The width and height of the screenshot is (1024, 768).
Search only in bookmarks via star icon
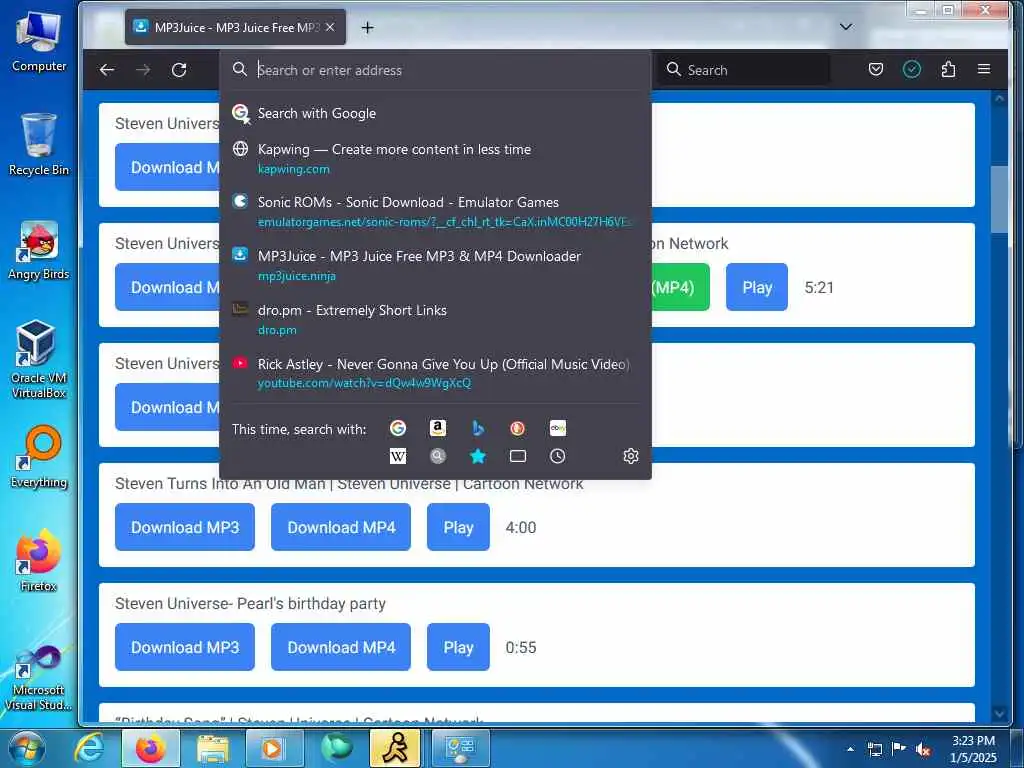(478, 456)
